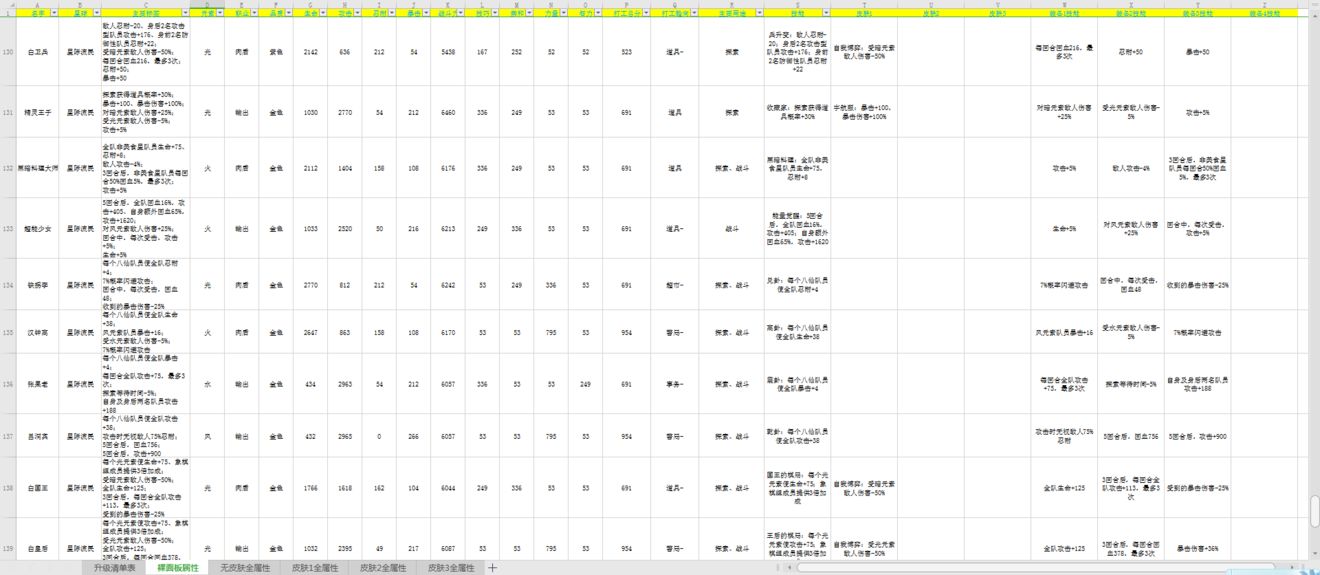The height and width of the screenshot is (575, 1320).
Task: Select column letter T header
Action: coord(863,5)
